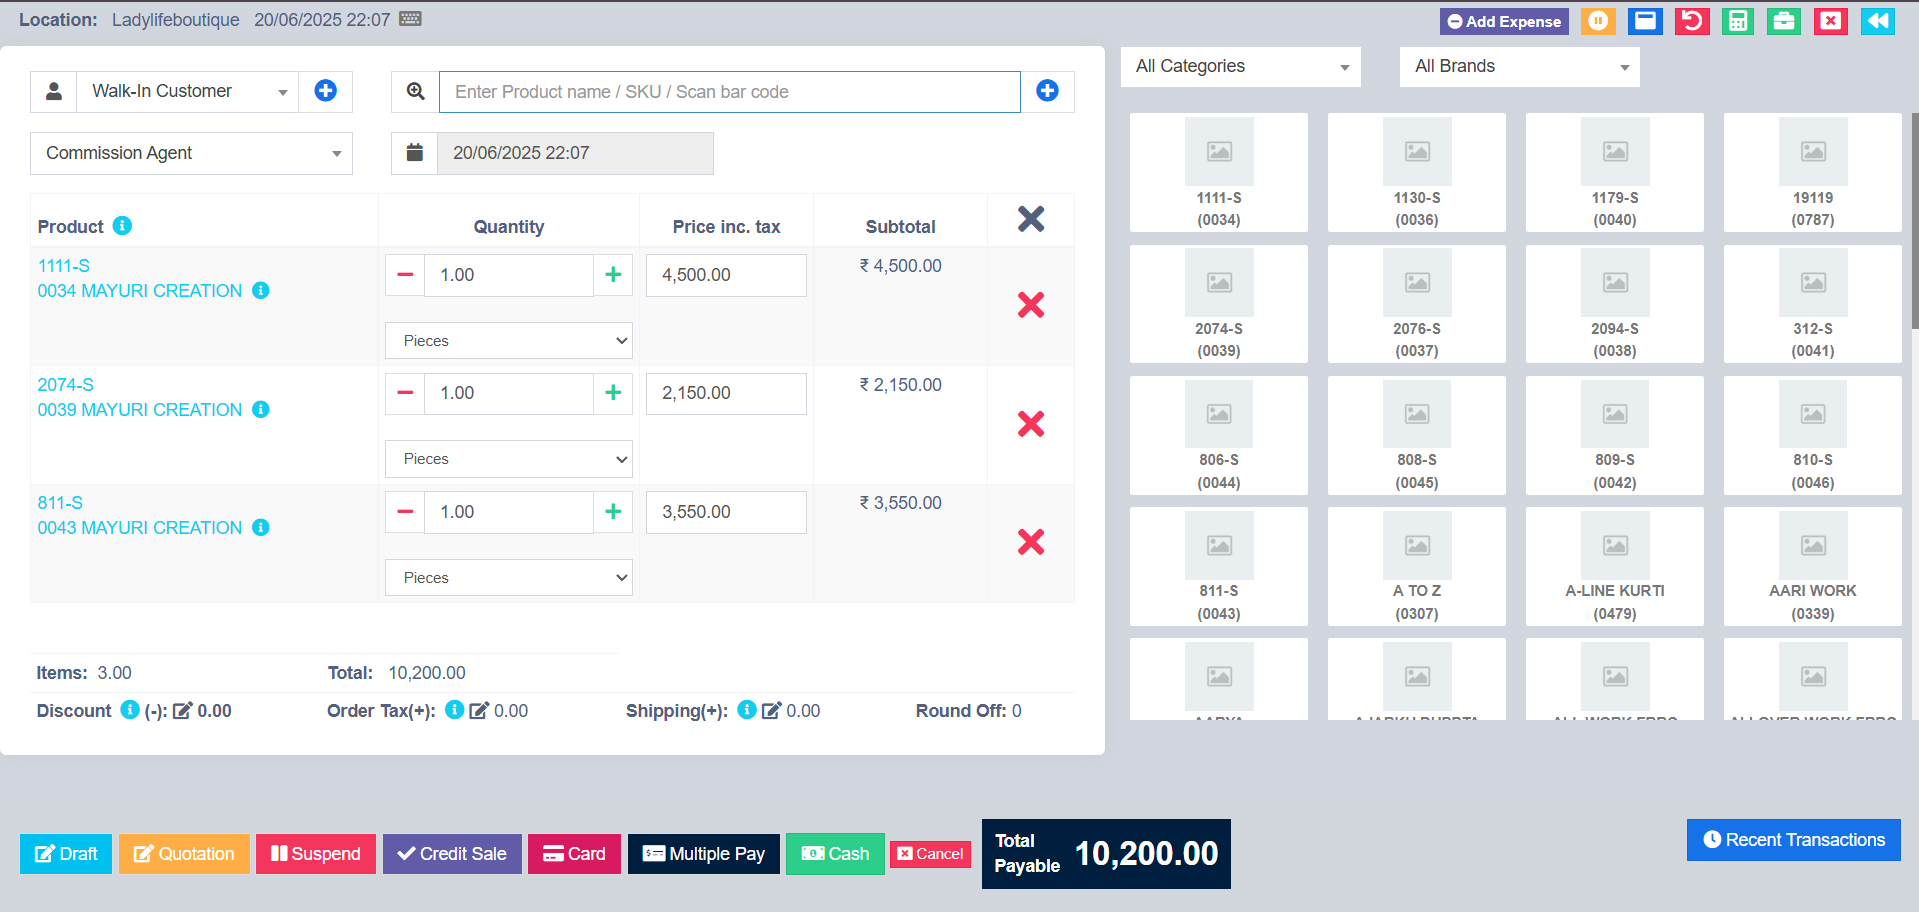The image size is (1919, 912).
Task: Decrease quantity of 811-S with minus
Action: 405,512
